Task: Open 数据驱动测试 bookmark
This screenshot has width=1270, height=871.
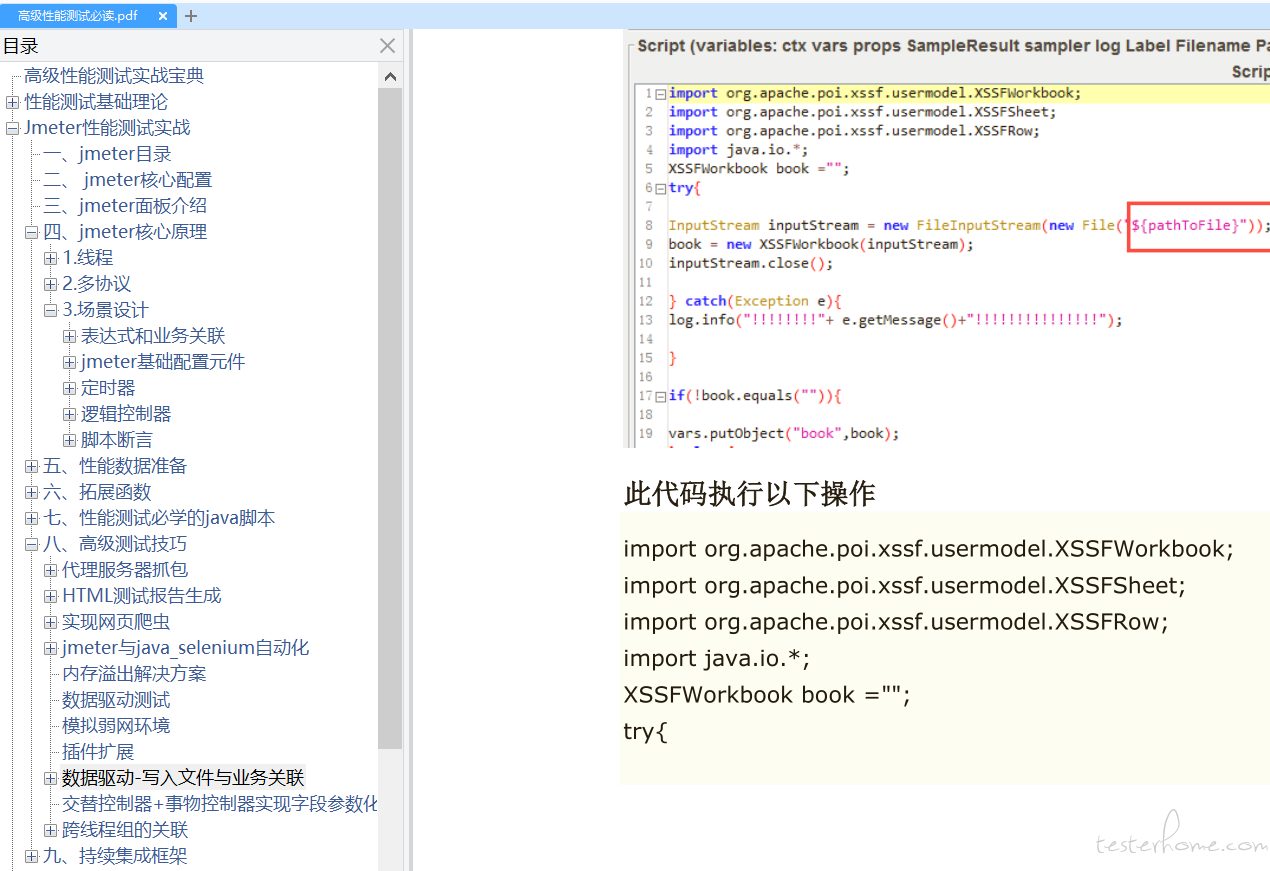Action: pyautogui.click(x=116, y=700)
